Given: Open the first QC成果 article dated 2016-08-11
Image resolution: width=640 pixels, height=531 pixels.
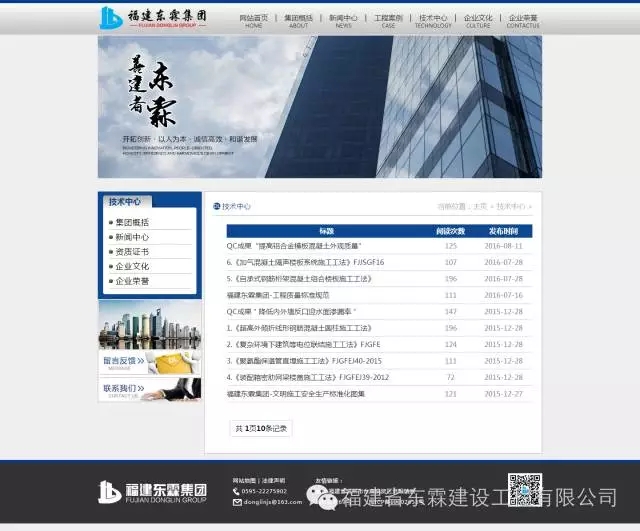Looking at the screenshot, I should coord(293,246).
